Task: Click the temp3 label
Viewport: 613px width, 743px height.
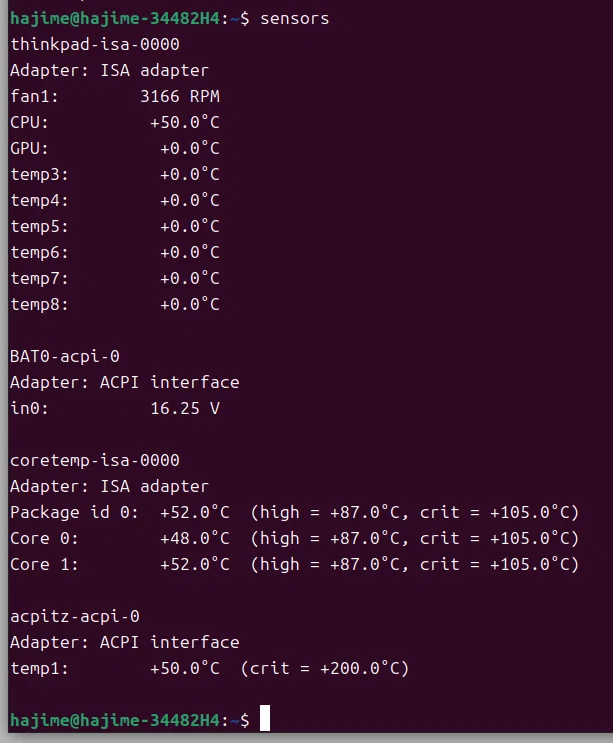Action: 39,174
